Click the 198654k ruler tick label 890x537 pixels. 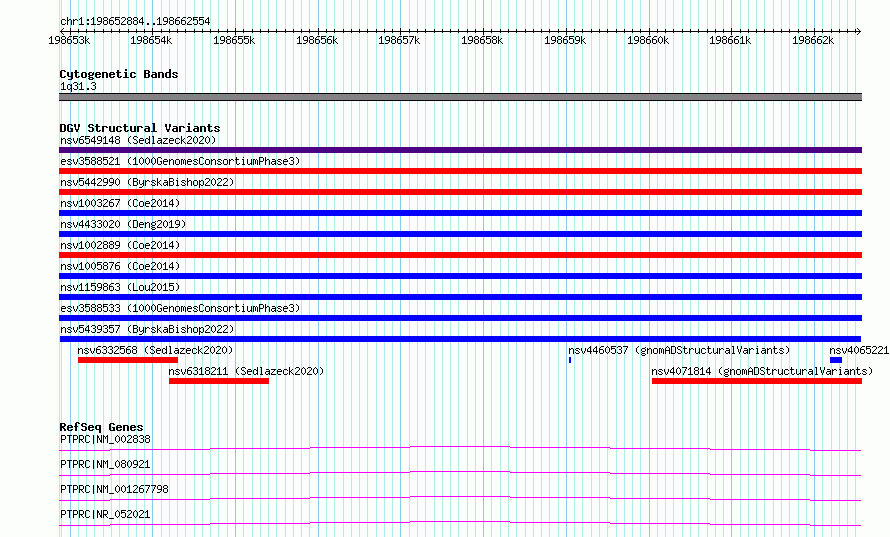151,40
